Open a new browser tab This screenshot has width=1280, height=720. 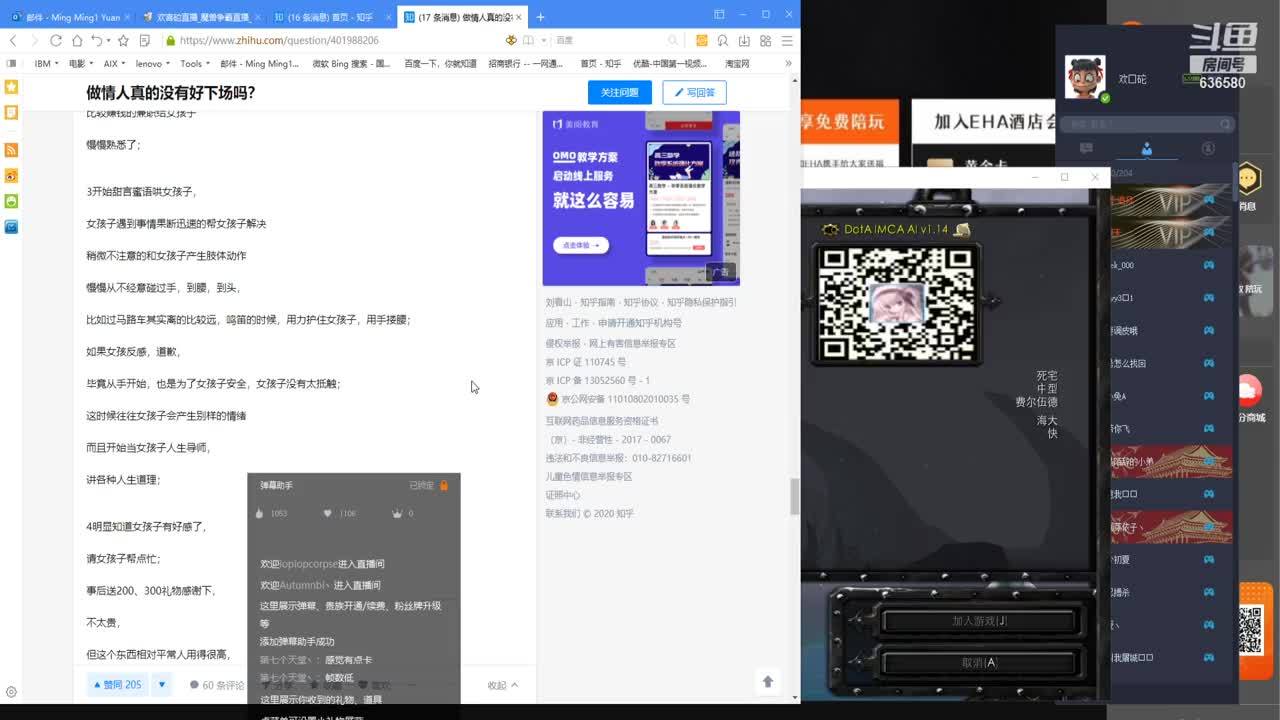[x=540, y=16]
